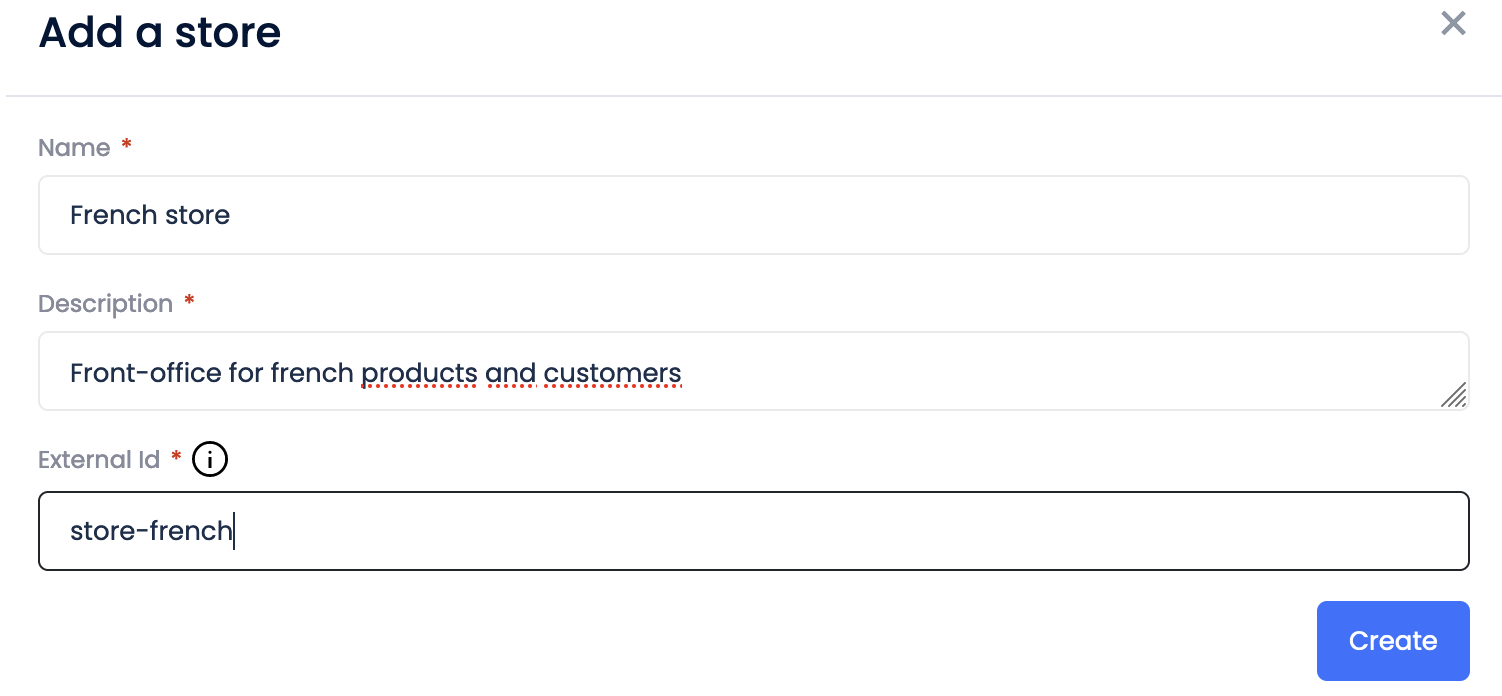This screenshot has width=1502, height=696.
Task: Focus the Name input field
Action: pyautogui.click(x=752, y=215)
